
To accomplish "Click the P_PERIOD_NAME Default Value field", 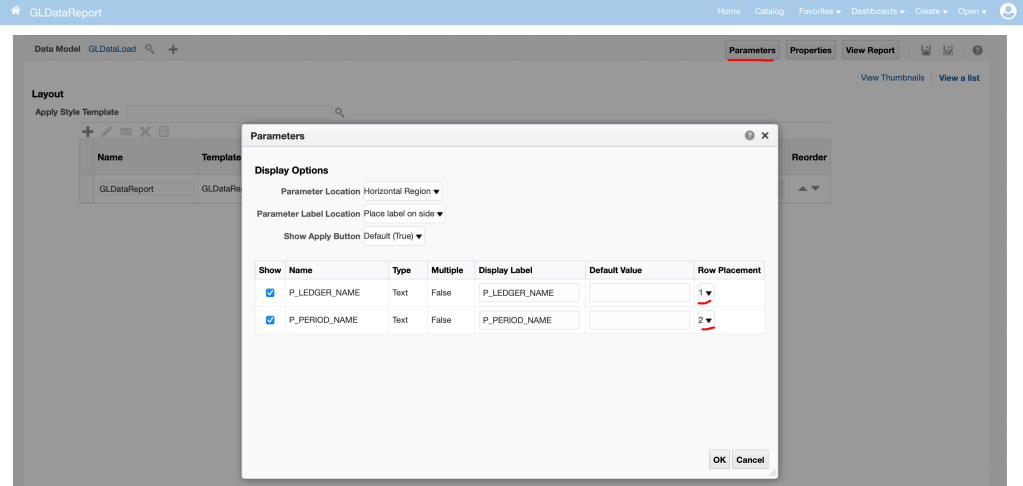I will pos(639,320).
